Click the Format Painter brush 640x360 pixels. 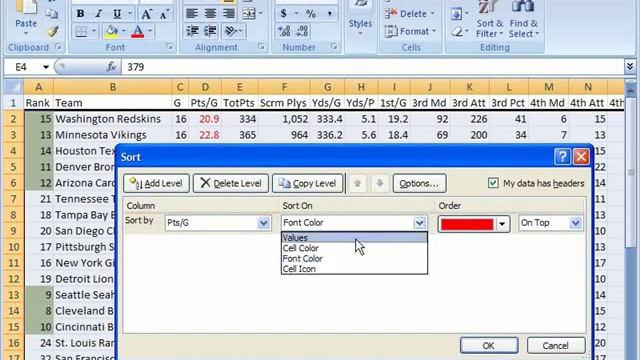52,31
